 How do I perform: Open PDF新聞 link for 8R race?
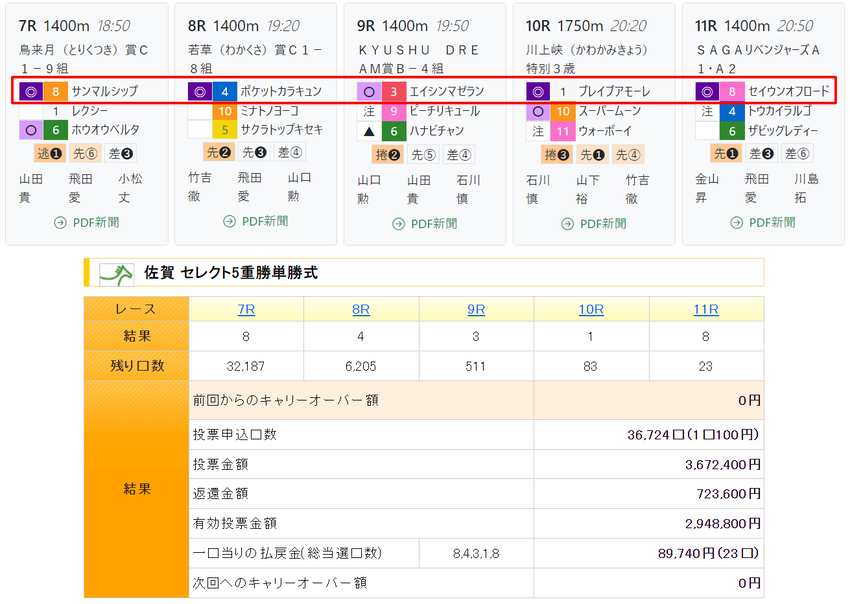256,221
